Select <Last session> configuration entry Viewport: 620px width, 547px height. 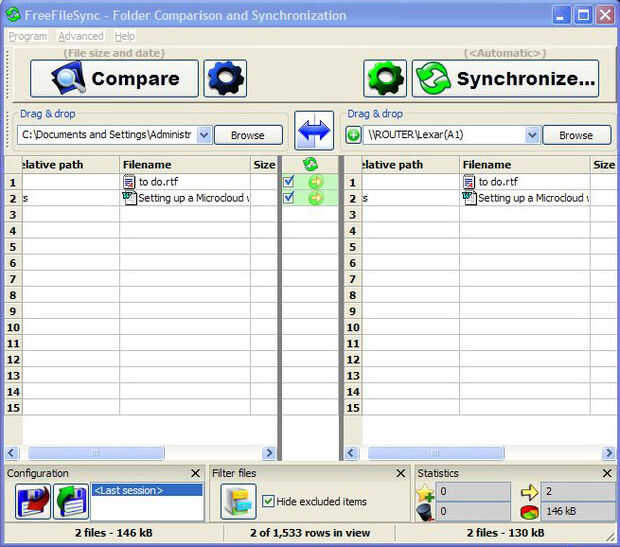pyautogui.click(x=147, y=490)
